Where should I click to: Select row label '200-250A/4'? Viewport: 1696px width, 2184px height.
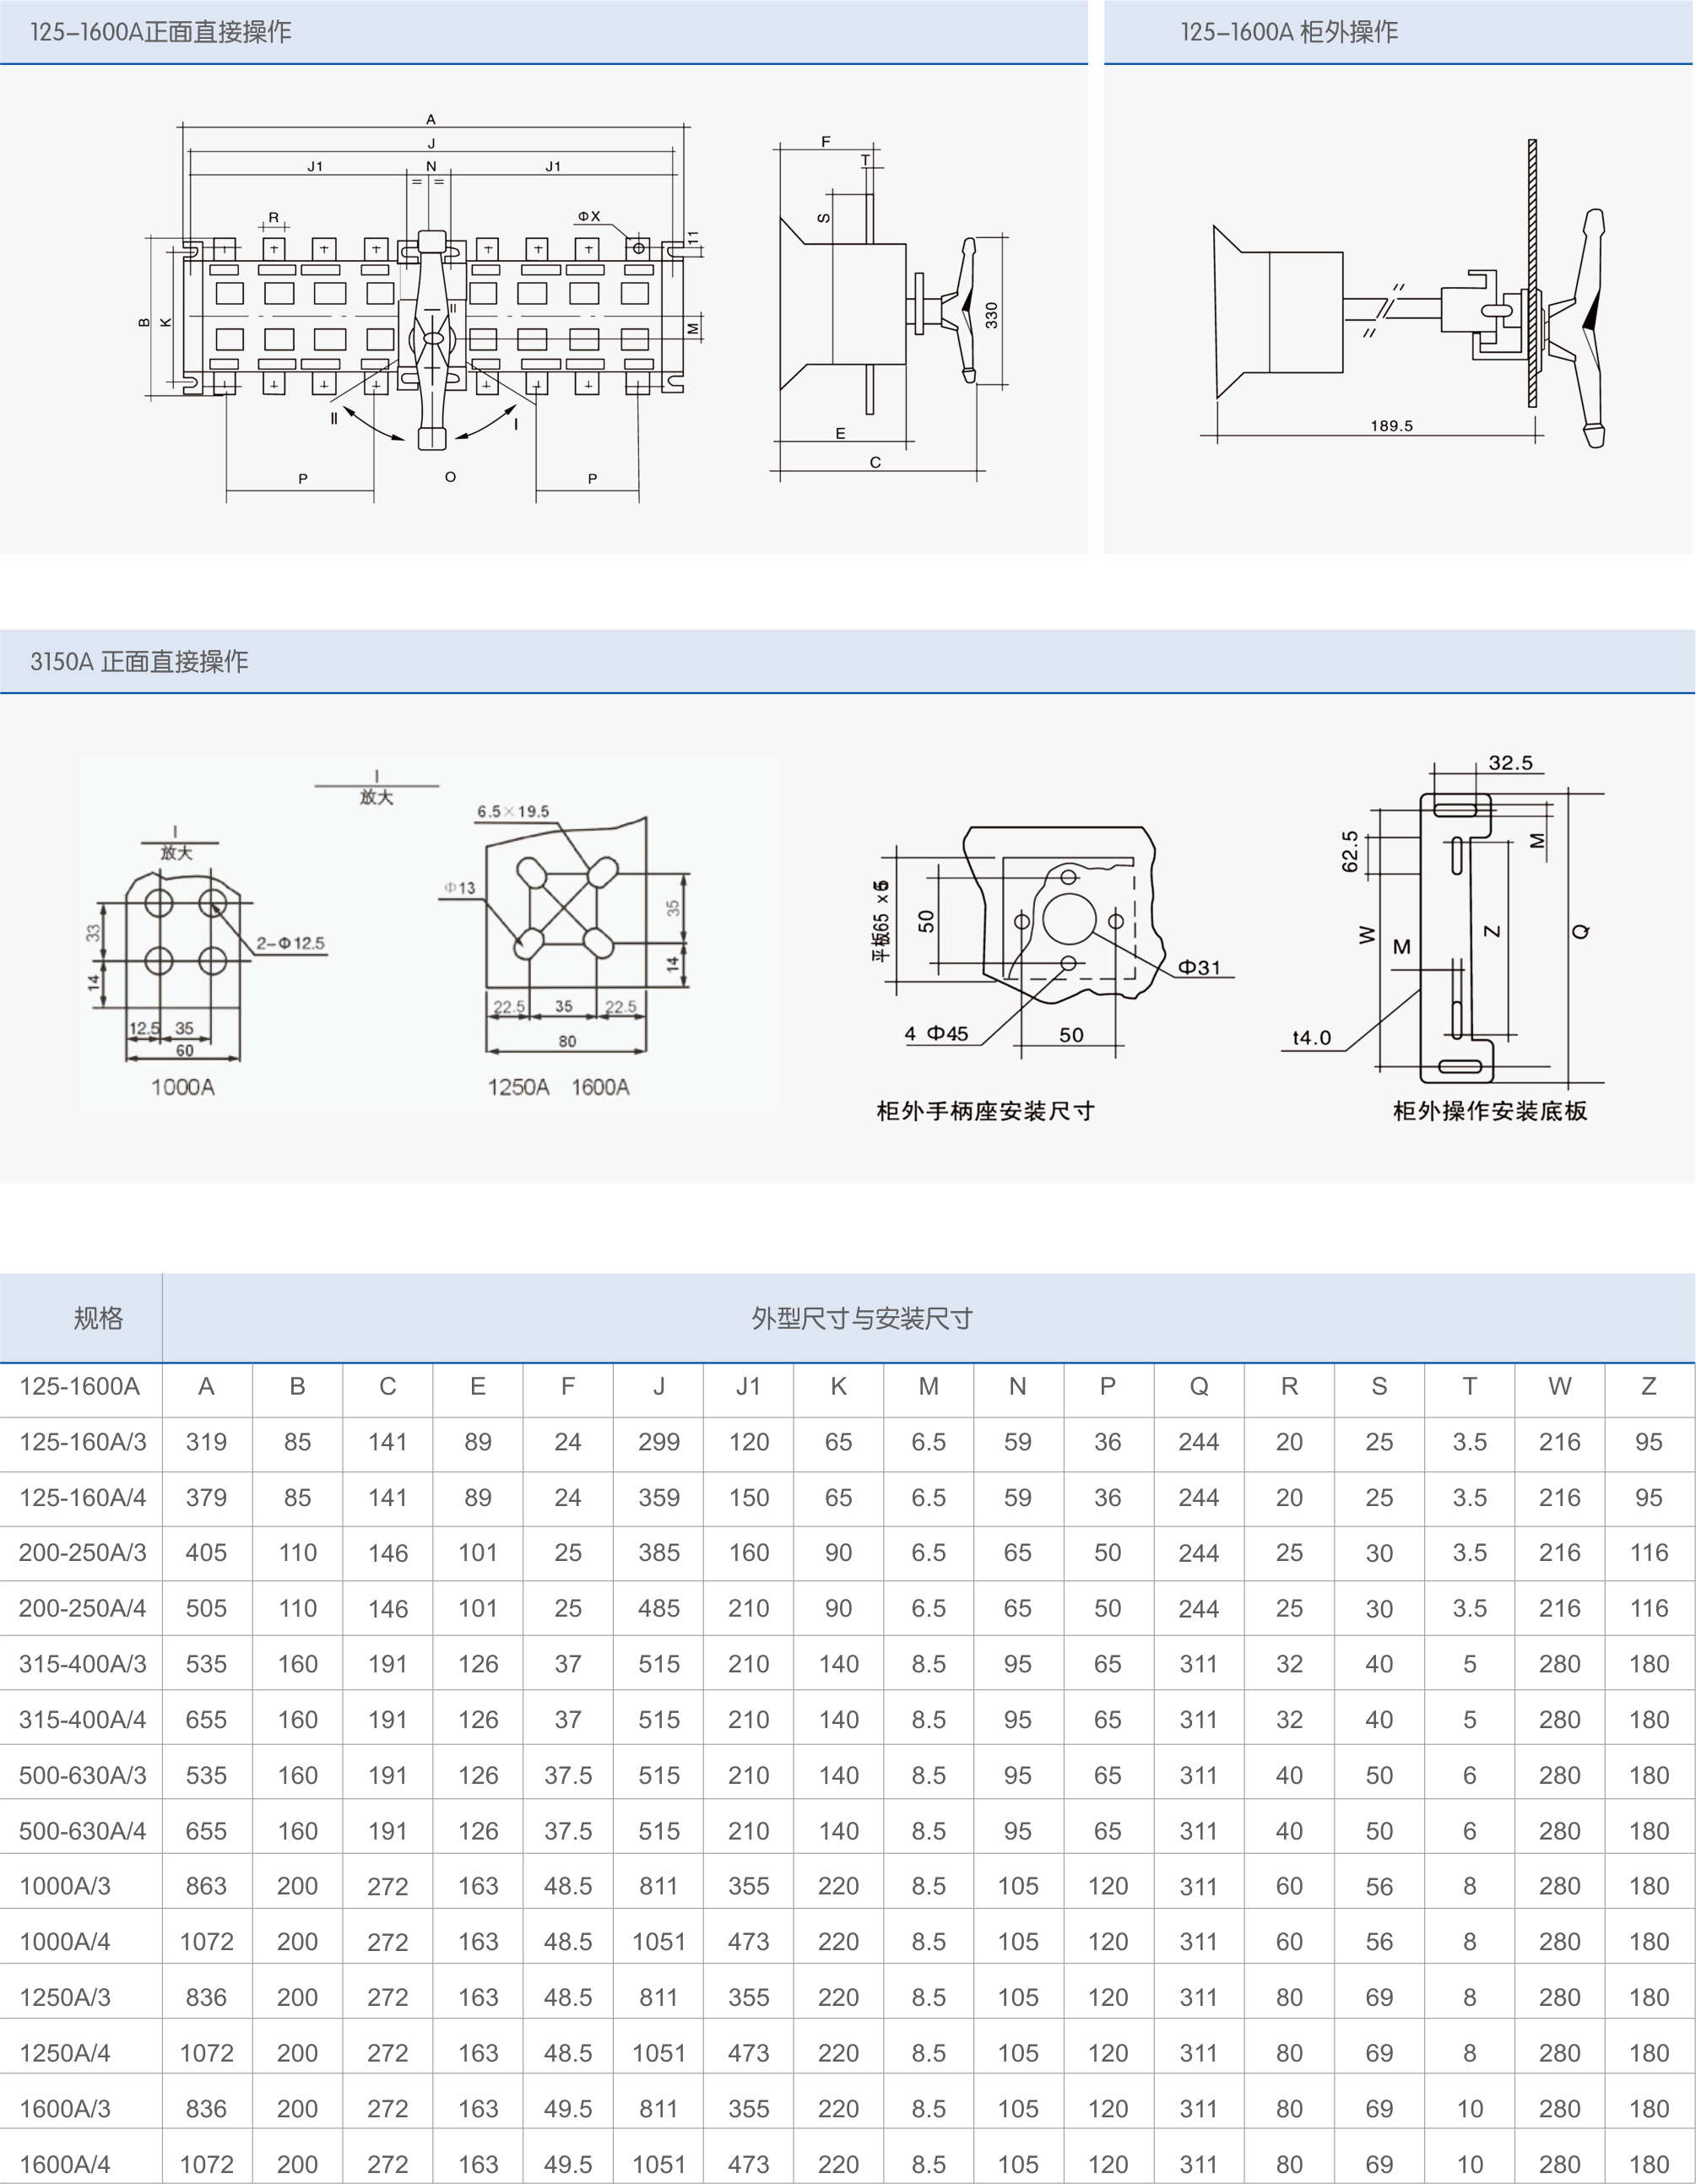point(82,1608)
